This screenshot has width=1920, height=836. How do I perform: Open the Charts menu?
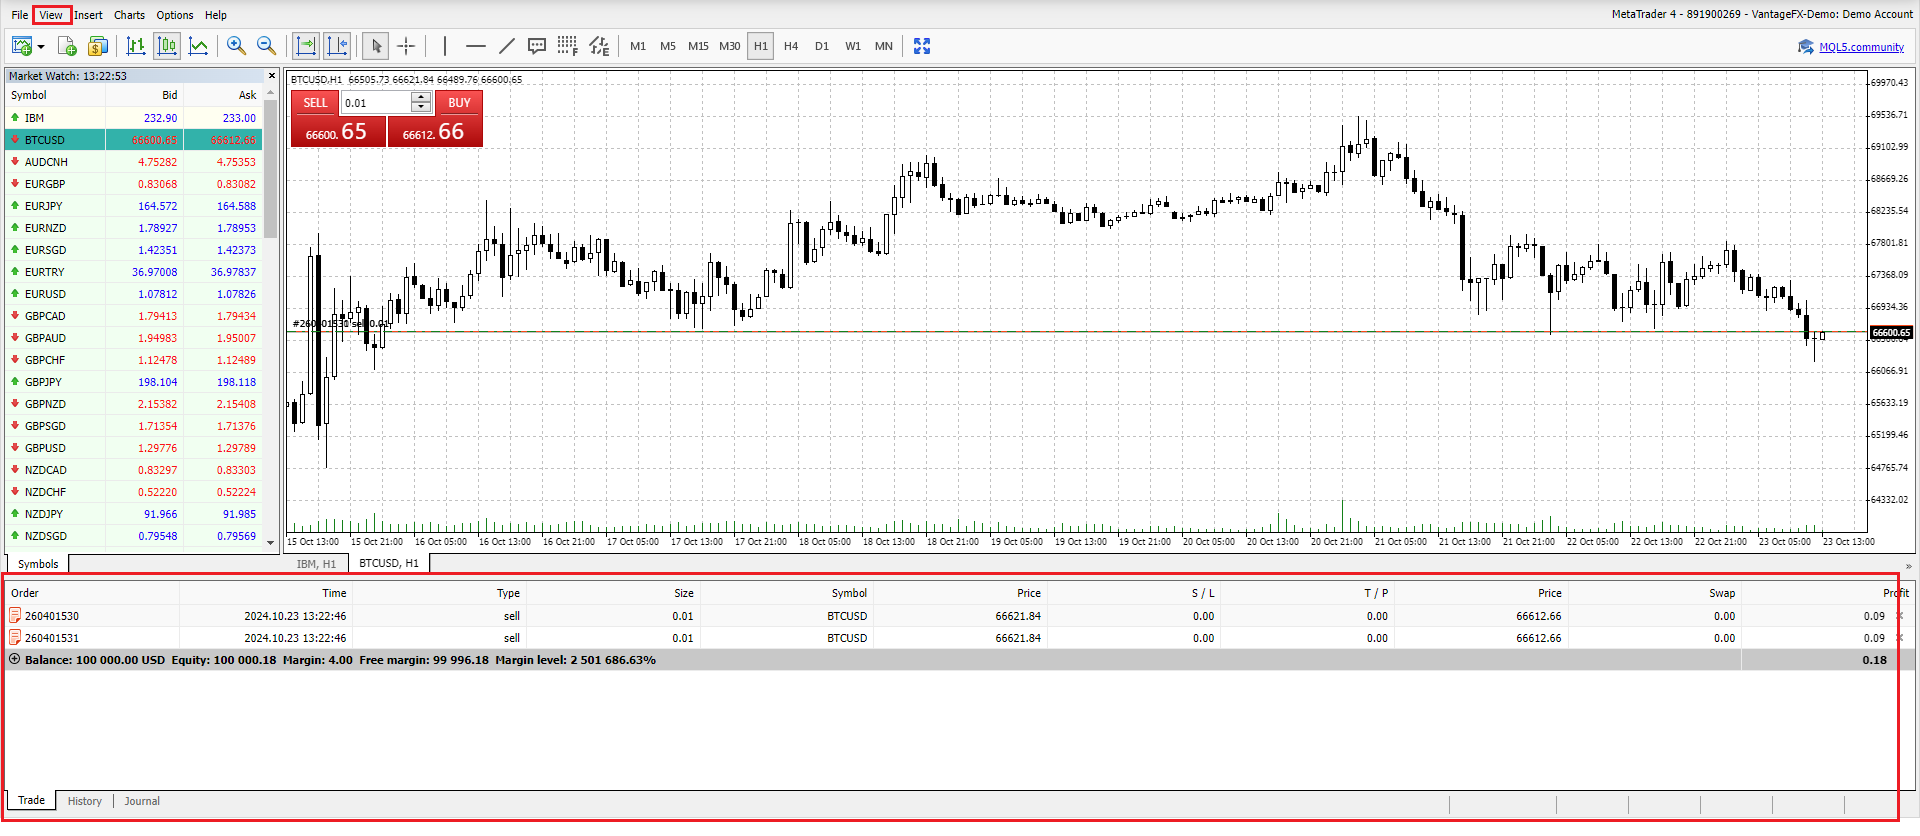(x=129, y=15)
